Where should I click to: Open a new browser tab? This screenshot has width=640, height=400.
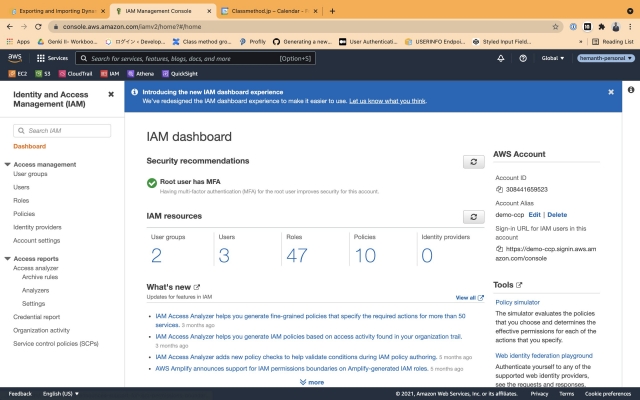(332, 11)
